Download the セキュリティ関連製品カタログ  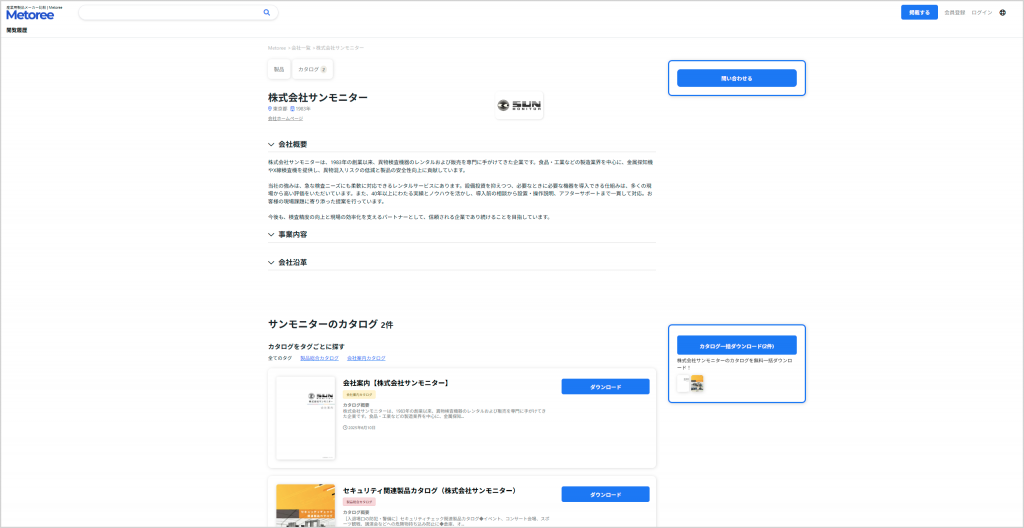click(x=605, y=494)
